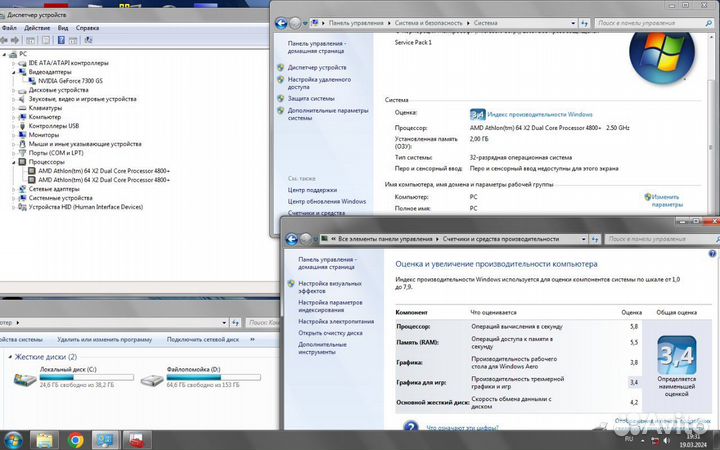The height and width of the screenshot is (450, 720).
Task: Click the Изменить параметры link
Action: [665, 197]
